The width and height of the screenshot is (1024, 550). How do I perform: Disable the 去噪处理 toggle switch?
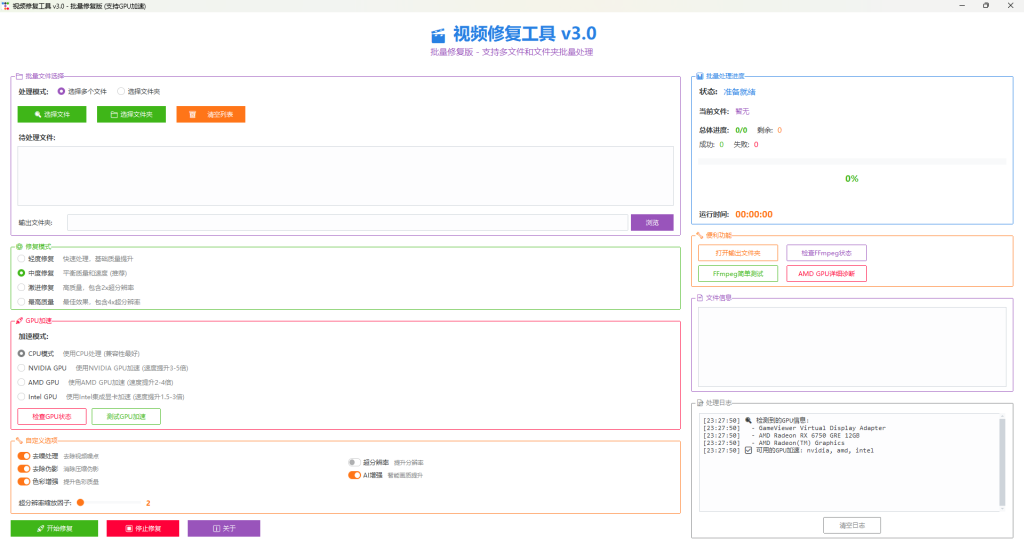click(24, 456)
